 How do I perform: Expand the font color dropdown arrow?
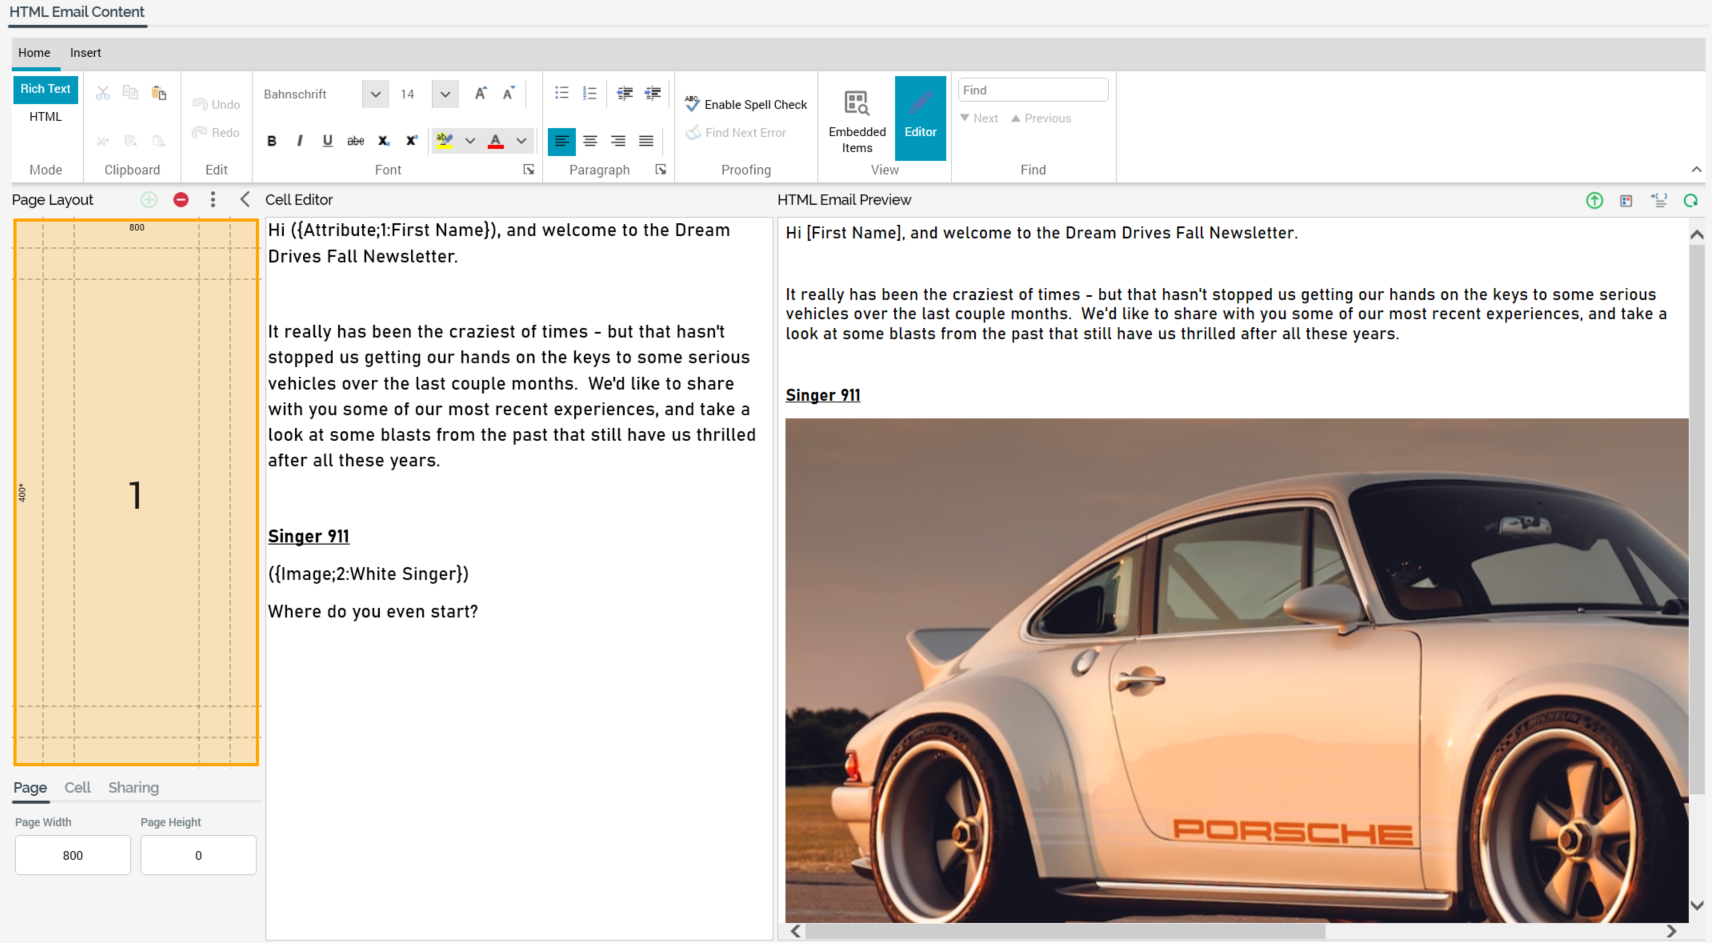click(521, 141)
